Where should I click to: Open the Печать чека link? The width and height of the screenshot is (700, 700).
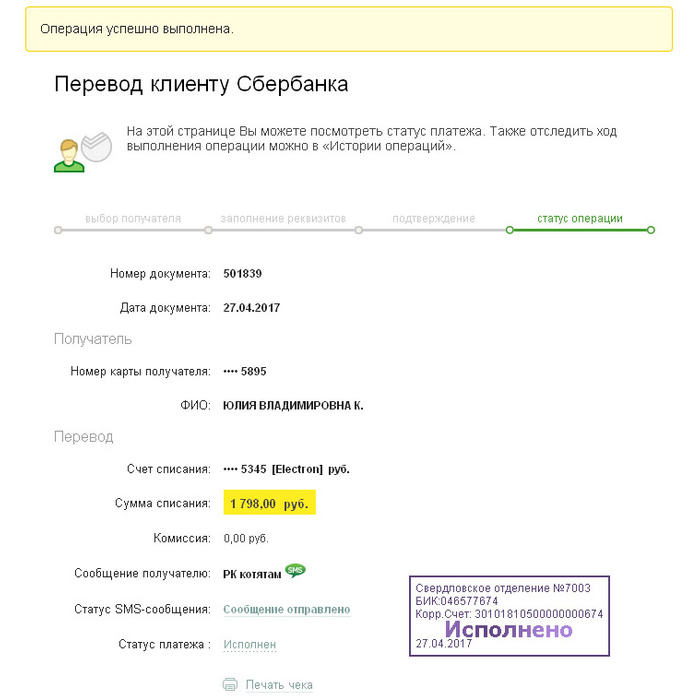(279, 685)
